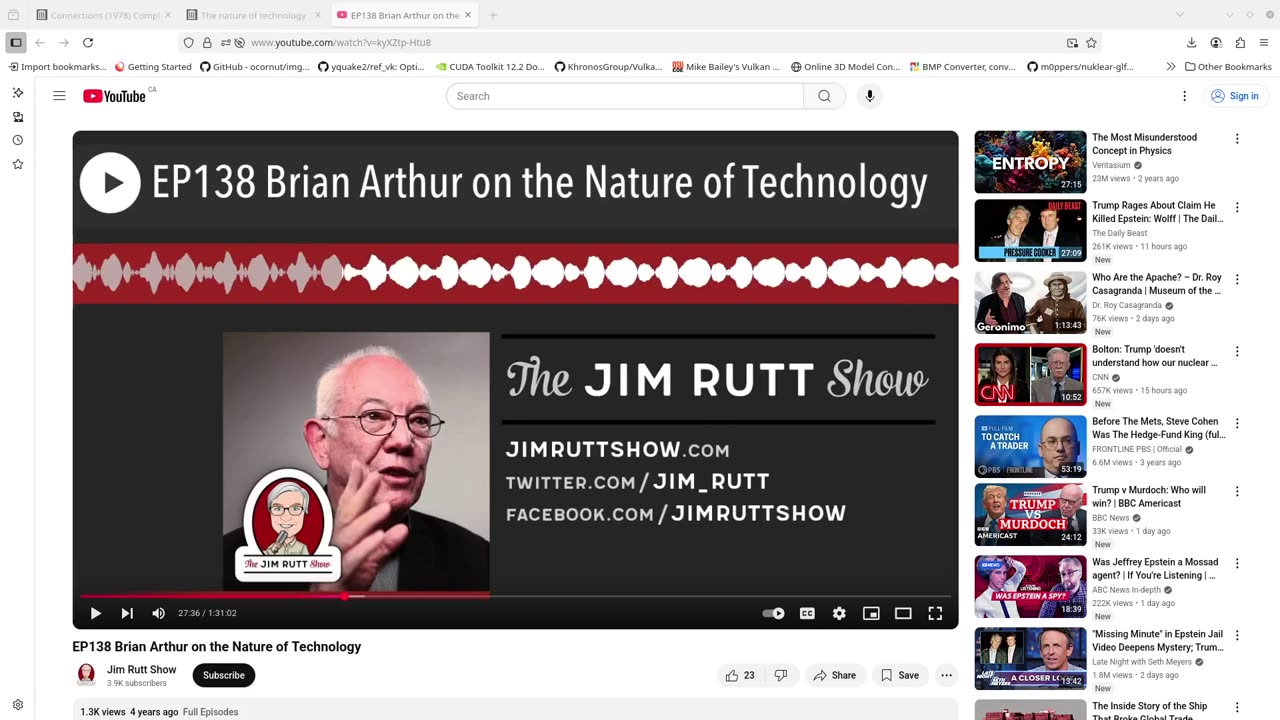Open browser sidebar settings gear icon

tap(17, 705)
